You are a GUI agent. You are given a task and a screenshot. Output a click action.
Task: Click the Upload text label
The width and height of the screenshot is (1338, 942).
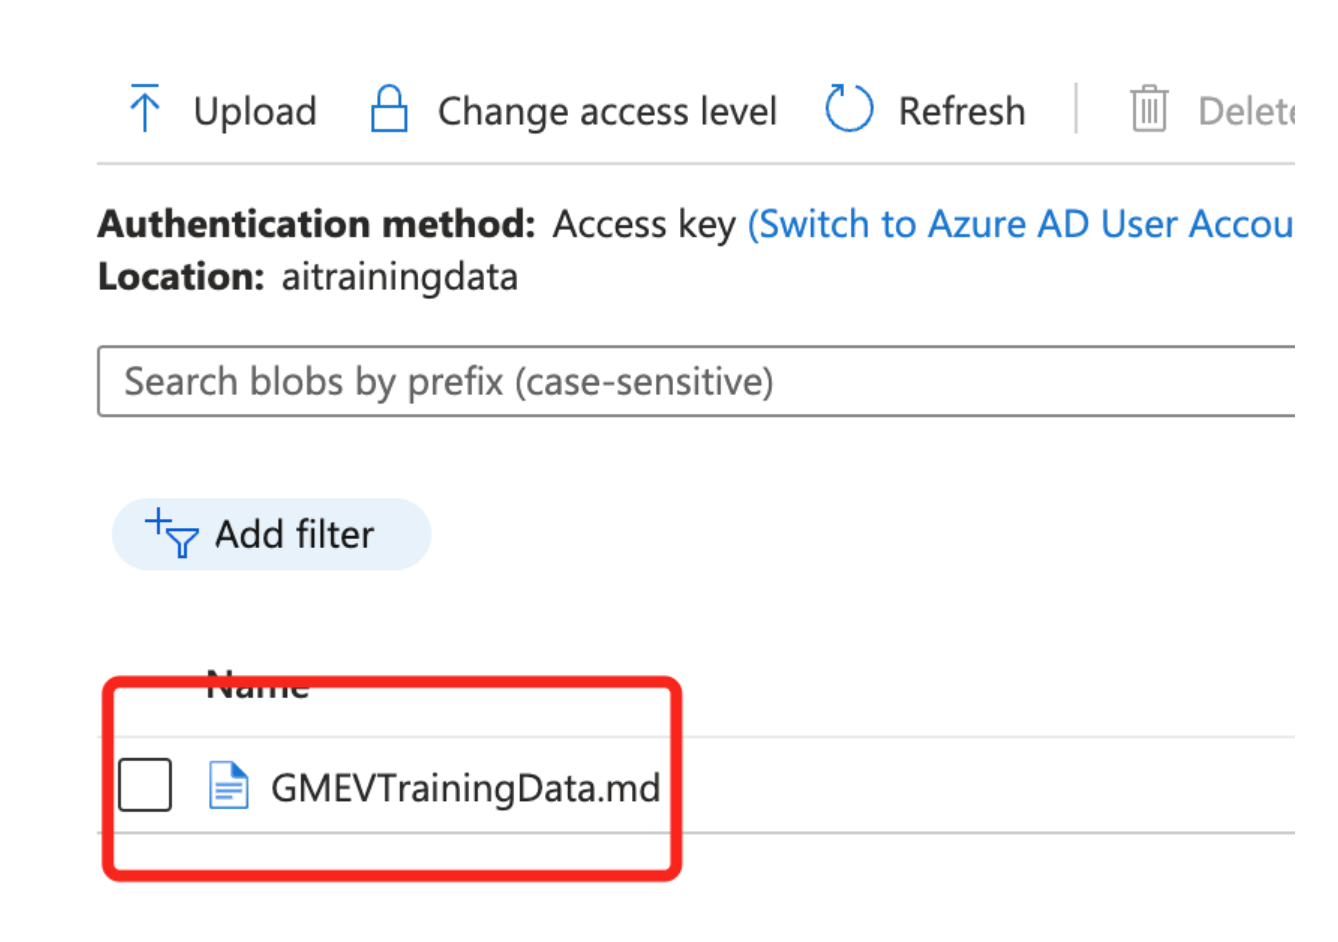[x=255, y=111]
